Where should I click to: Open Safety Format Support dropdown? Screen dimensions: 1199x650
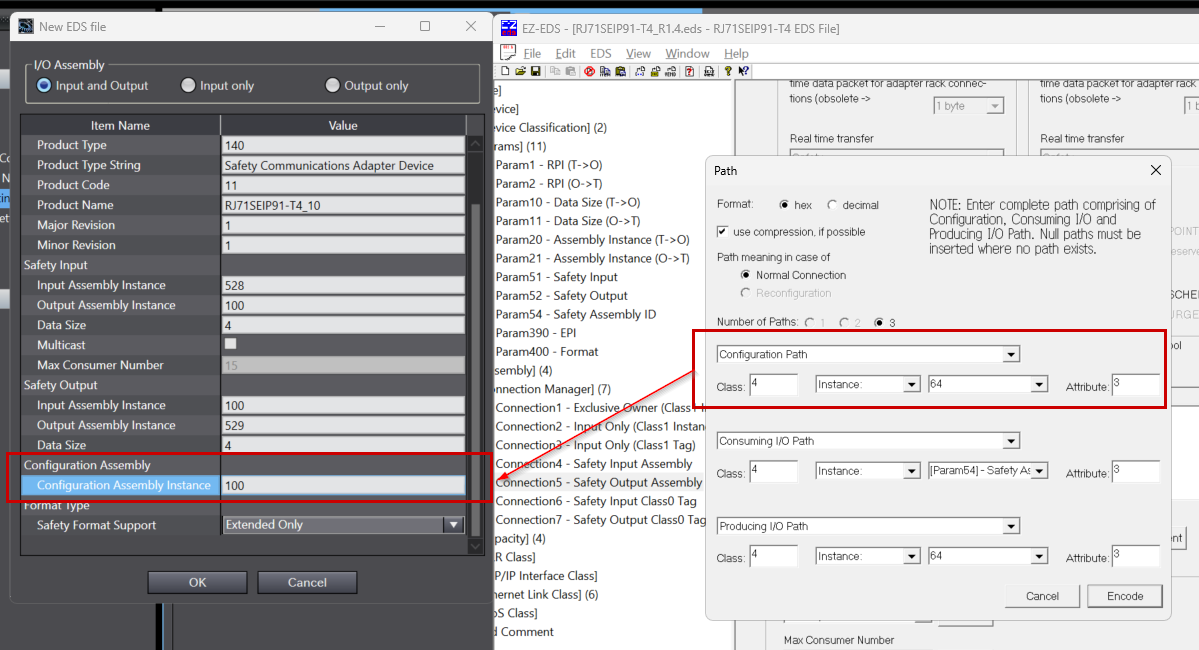click(x=453, y=525)
